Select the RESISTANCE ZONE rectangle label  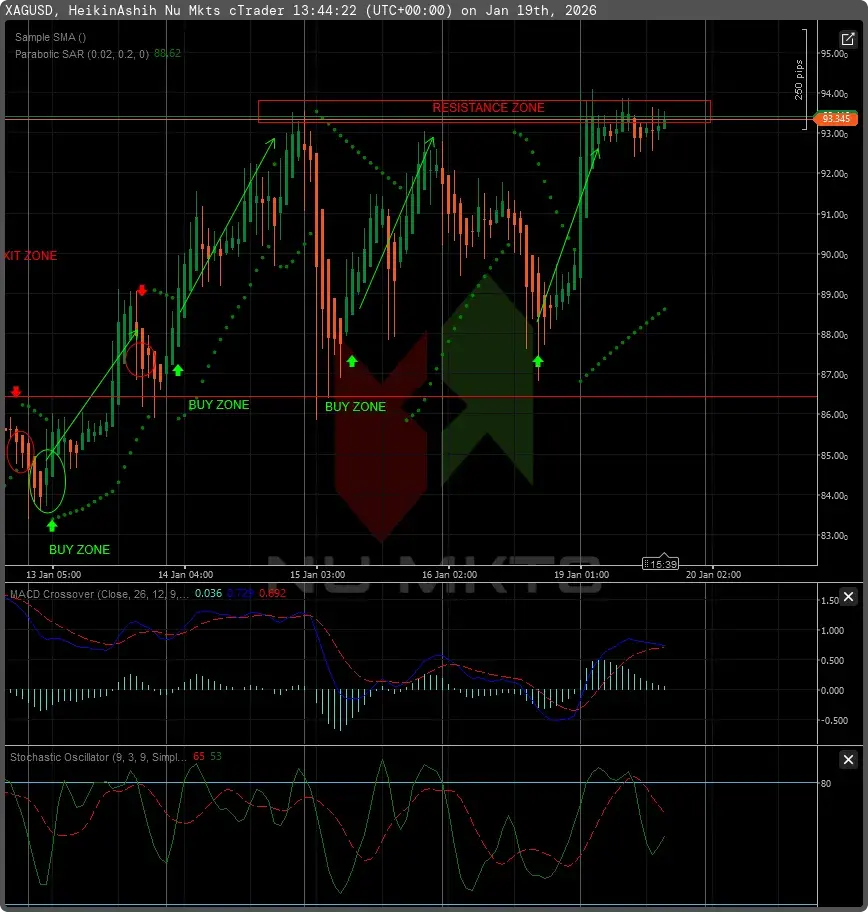coord(488,108)
